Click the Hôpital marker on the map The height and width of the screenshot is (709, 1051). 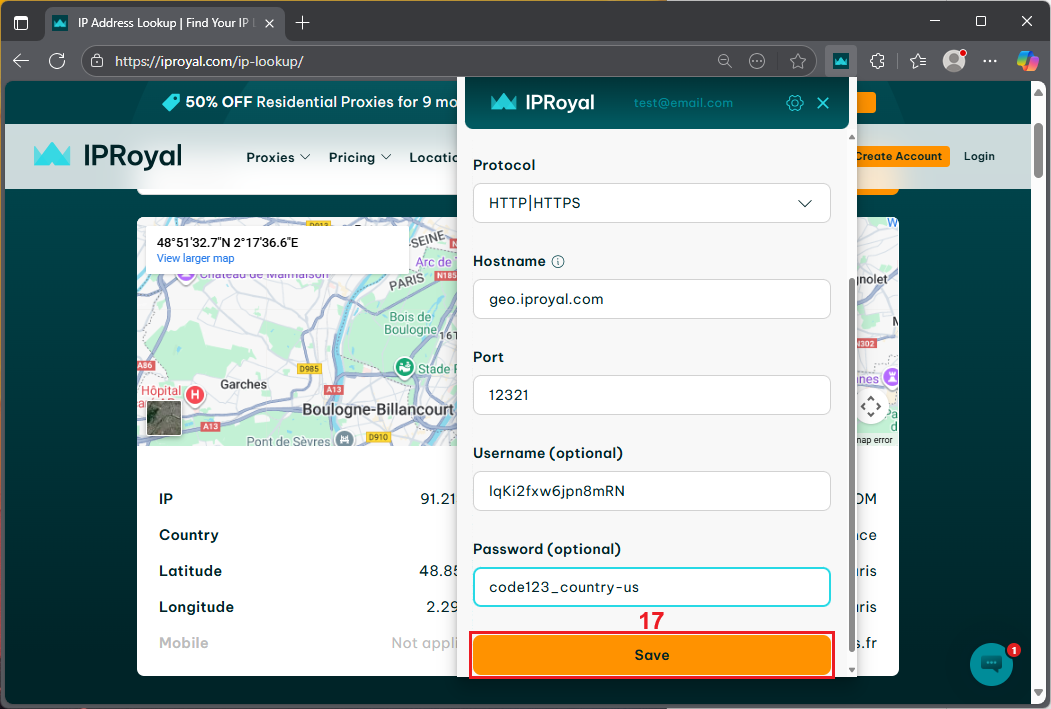194,394
